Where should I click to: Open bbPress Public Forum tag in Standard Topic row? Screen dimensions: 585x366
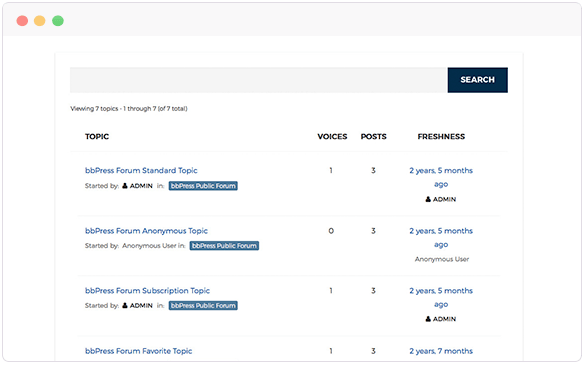[x=203, y=186]
